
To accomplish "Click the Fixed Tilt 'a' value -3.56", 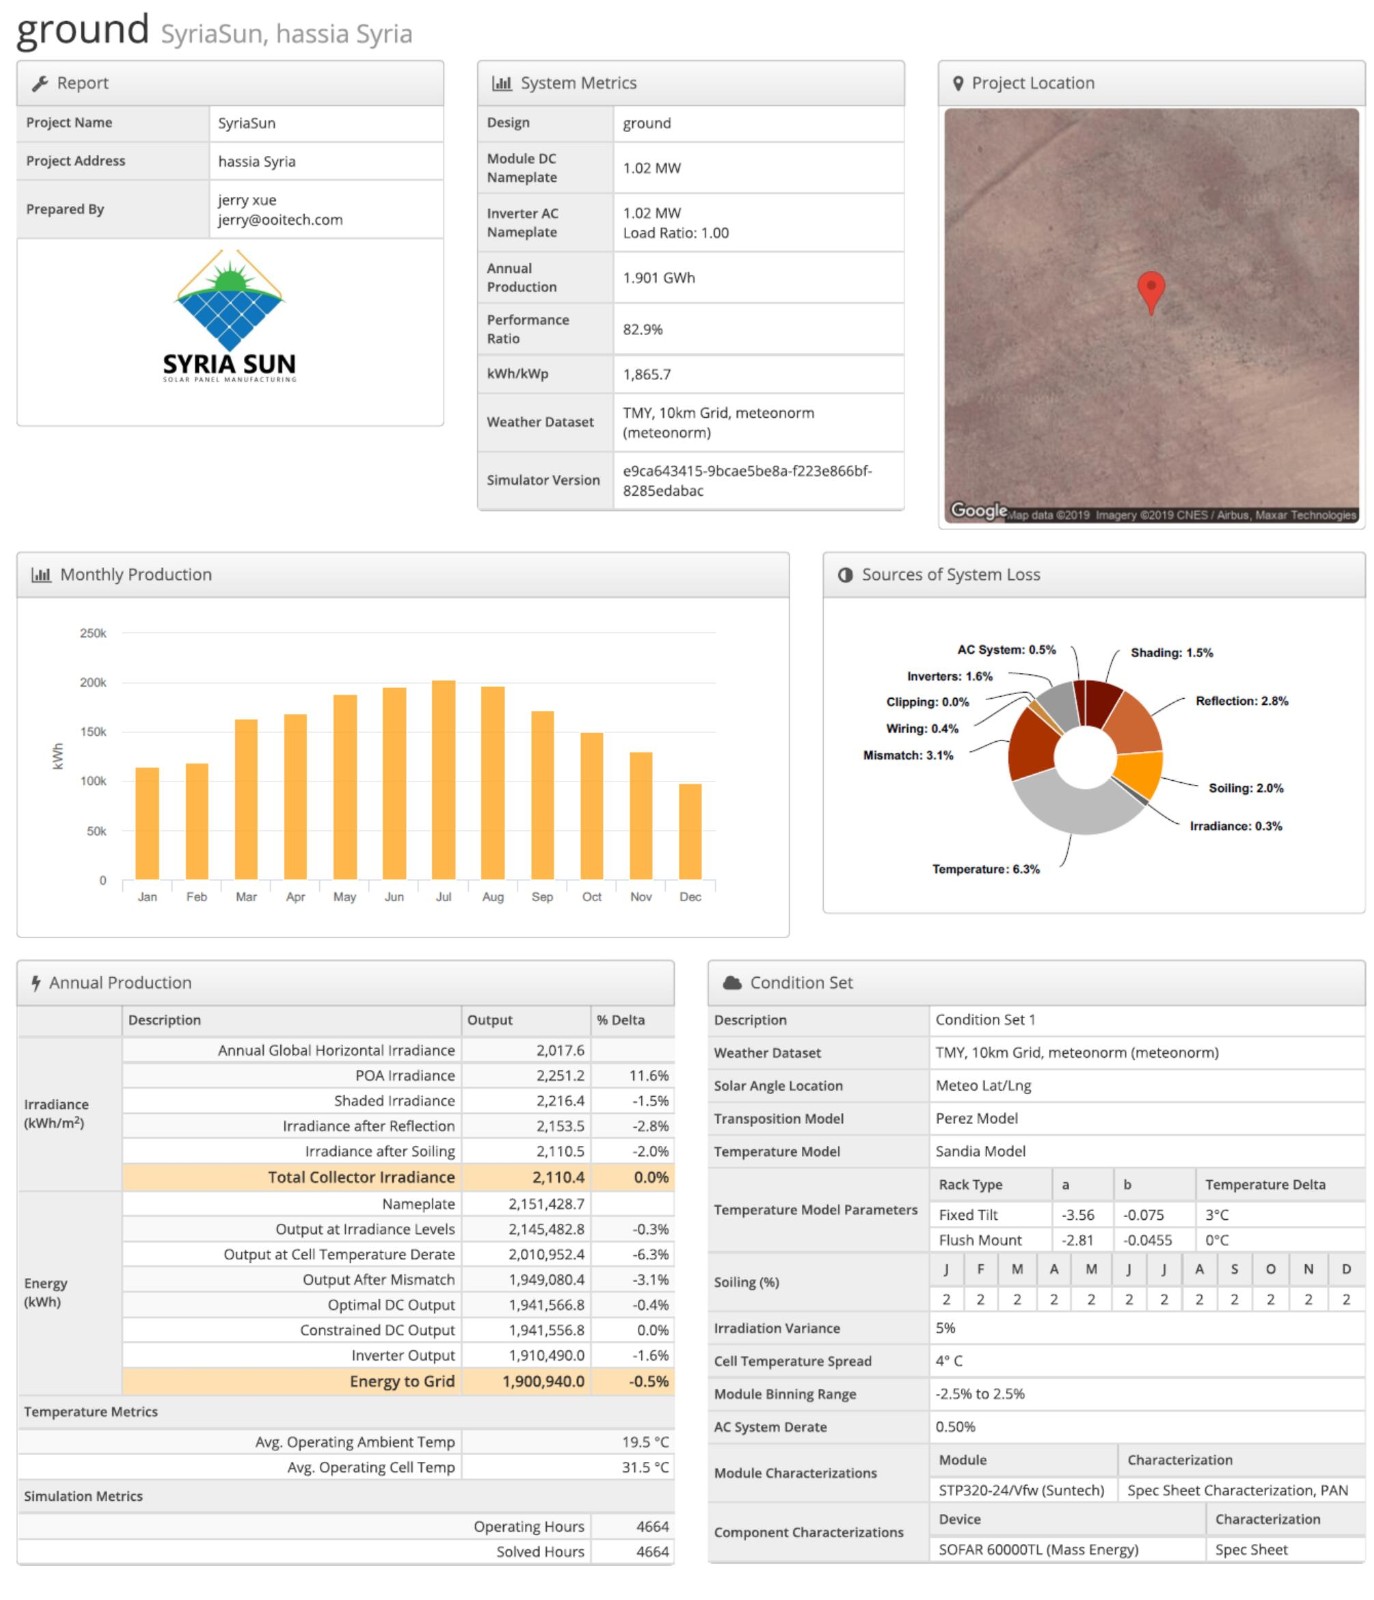I will (x=1078, y=1214).
